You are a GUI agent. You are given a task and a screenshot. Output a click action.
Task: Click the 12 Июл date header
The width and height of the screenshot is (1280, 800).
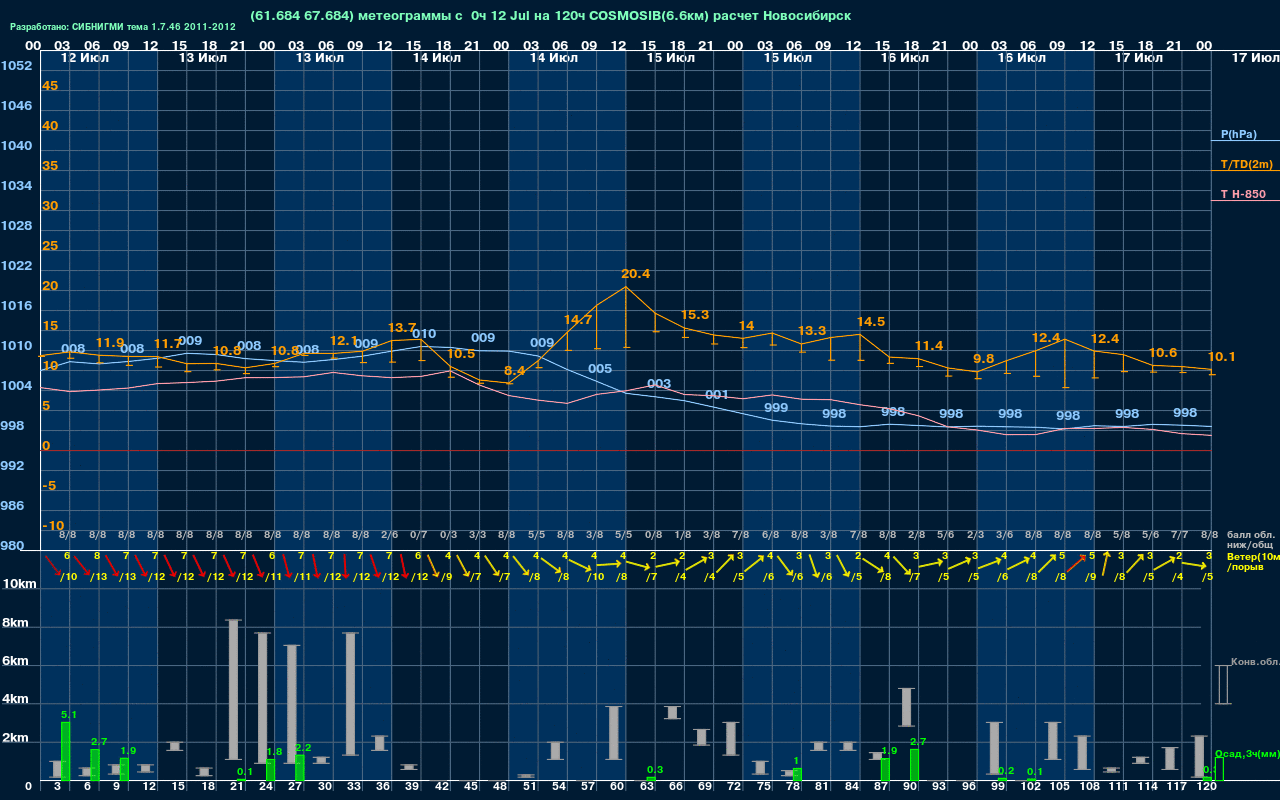[84, 58]
